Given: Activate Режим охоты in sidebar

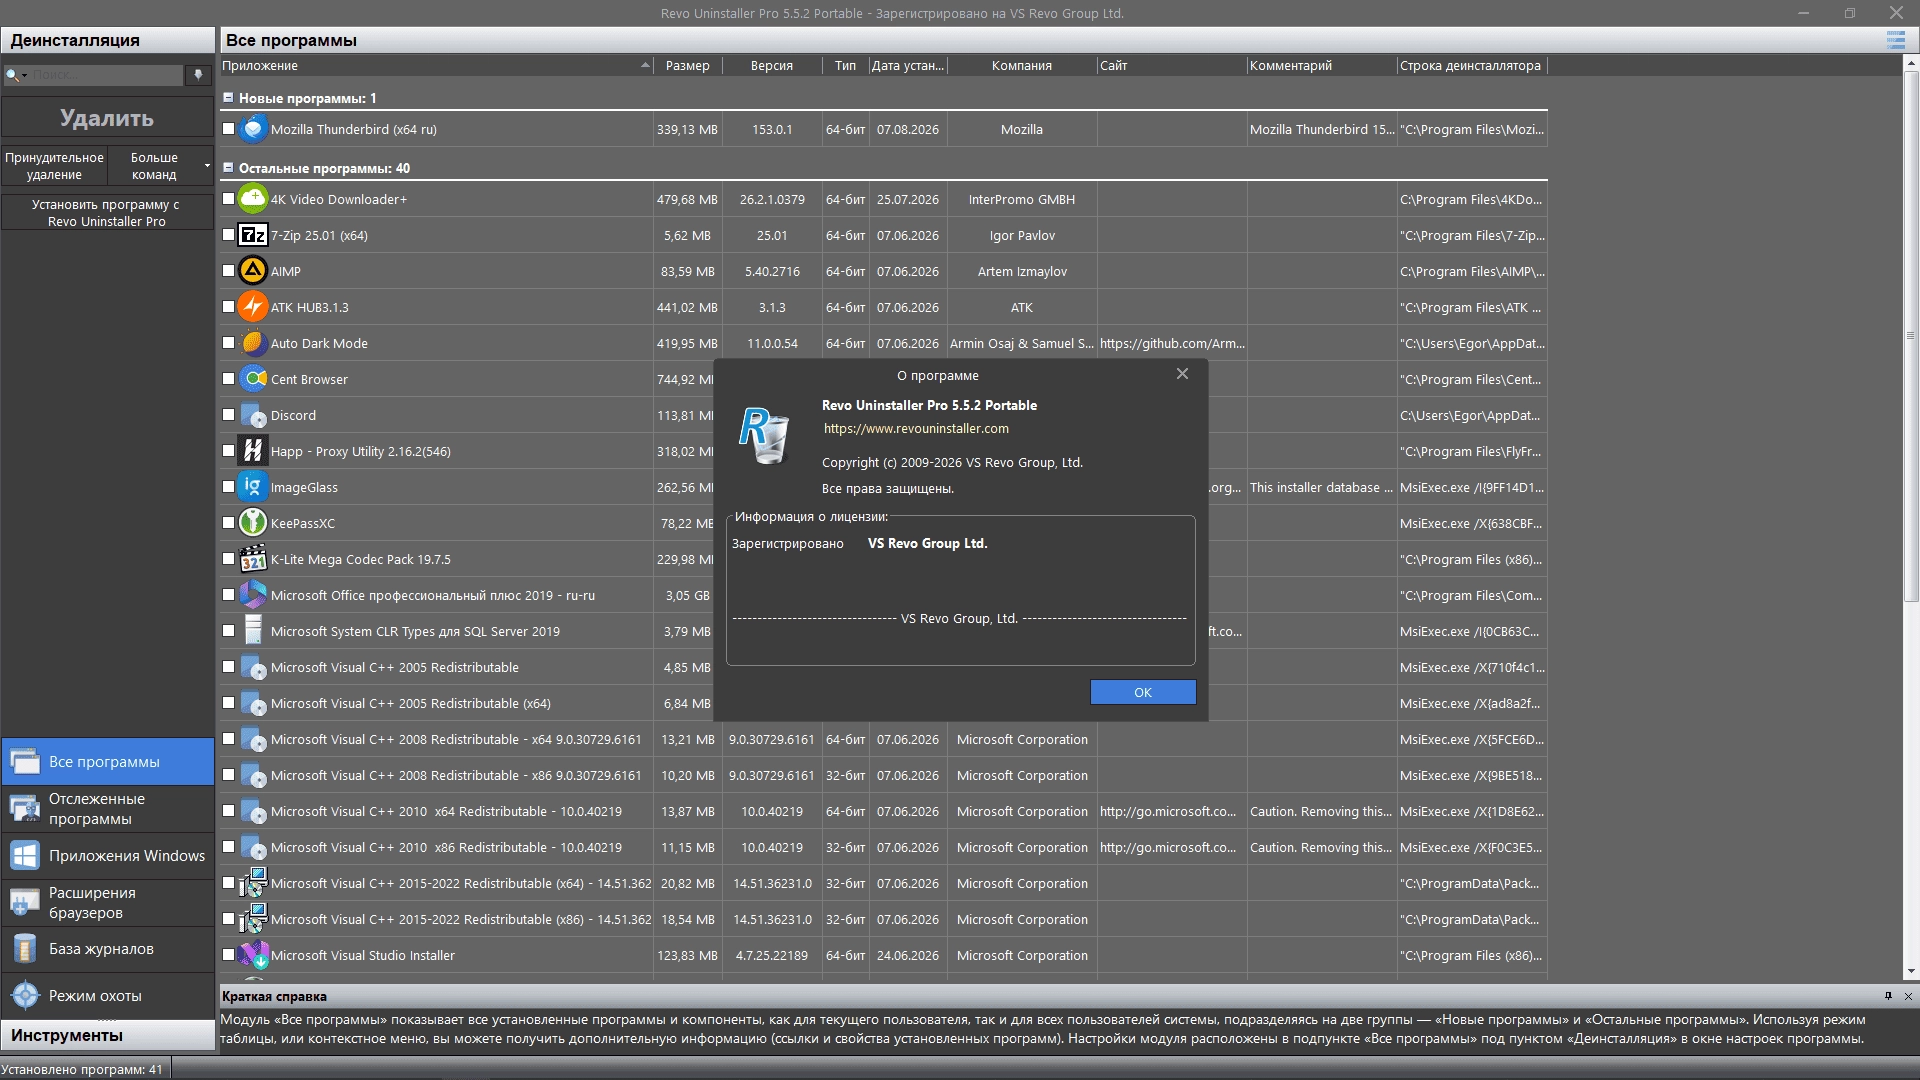Looking at the screenshot, I should click(108, 996).
